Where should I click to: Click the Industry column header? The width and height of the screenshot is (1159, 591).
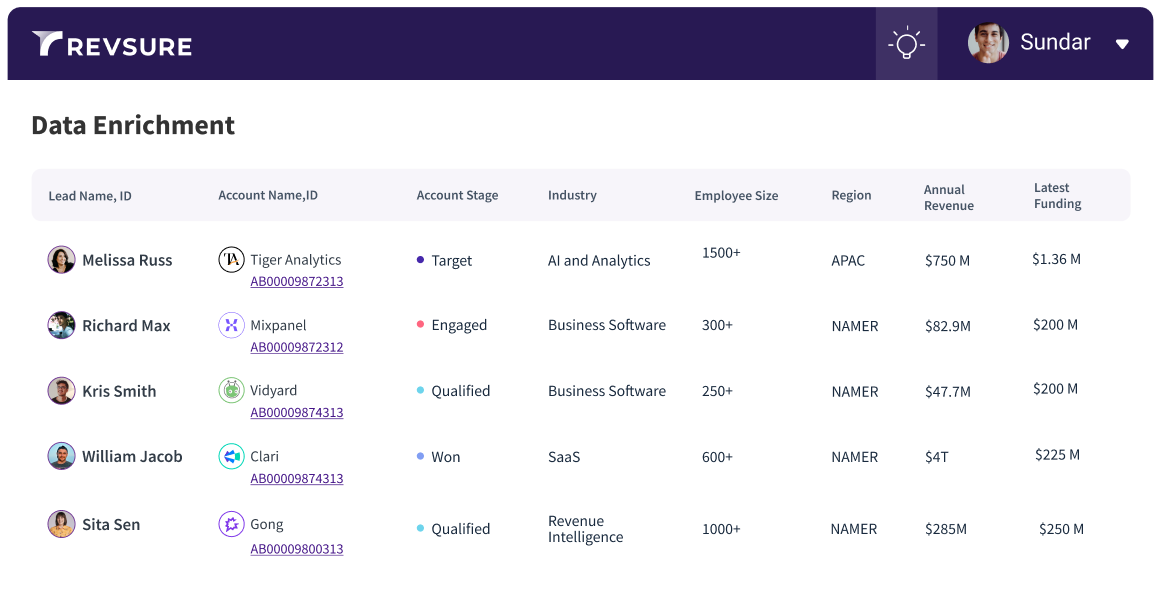coord(572,195)
